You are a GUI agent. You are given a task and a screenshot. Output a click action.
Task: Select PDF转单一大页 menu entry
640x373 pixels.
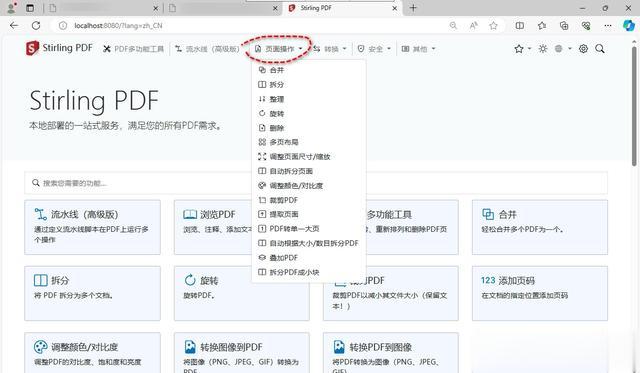[x=289, y=229]
